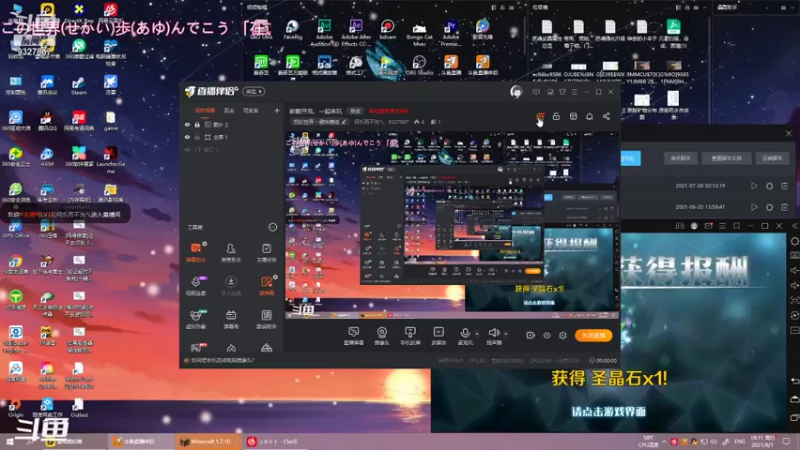Open OBS Studio desktop shortcut
The image size is (800, 450).
pos(419,65)
